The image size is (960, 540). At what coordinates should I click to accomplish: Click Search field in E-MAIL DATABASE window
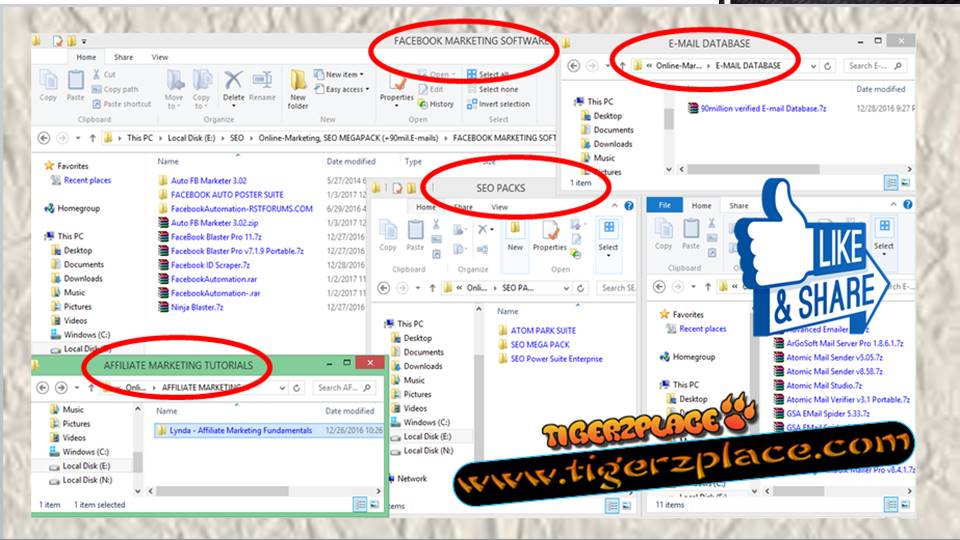coord(874,66)
